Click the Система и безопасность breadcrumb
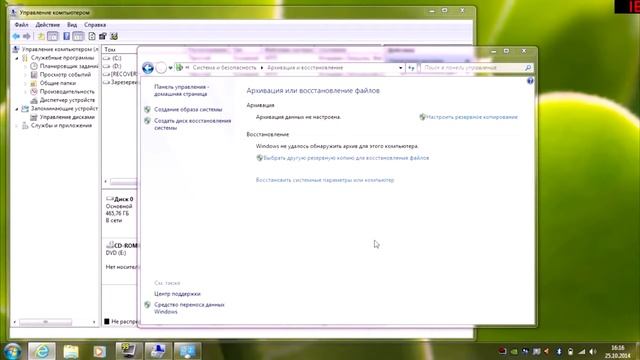The width and height of the screenshot is (640, 360). click(x=224, y=68)
